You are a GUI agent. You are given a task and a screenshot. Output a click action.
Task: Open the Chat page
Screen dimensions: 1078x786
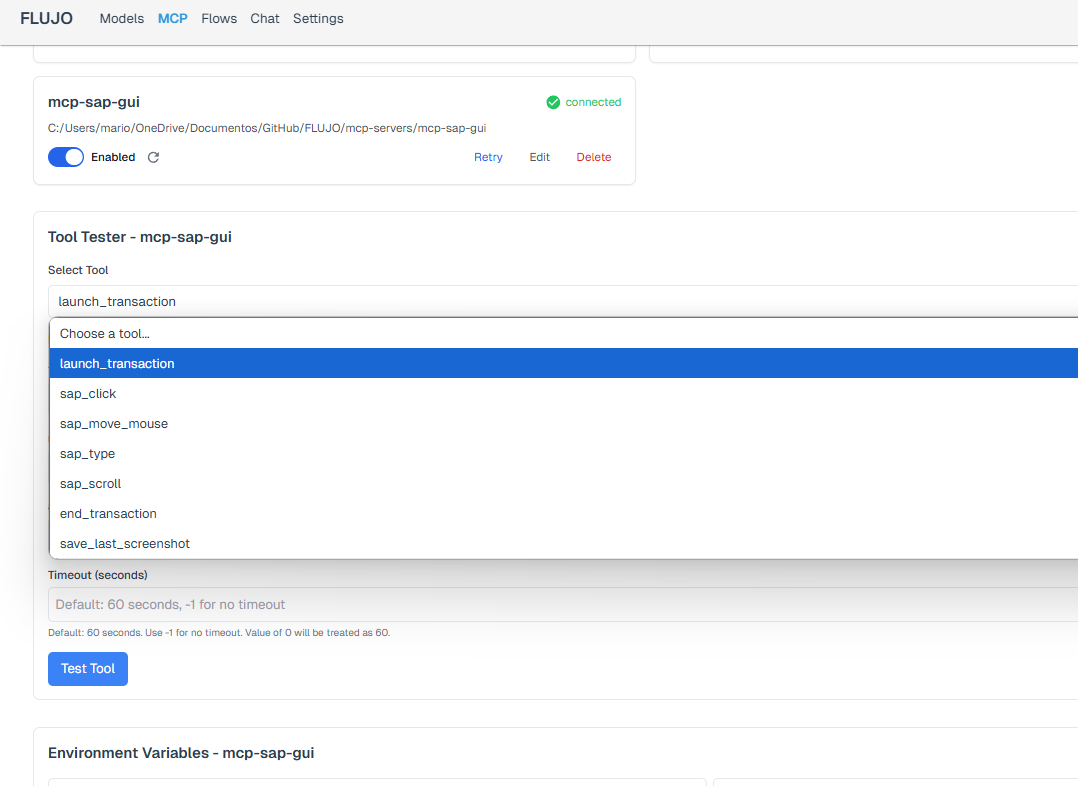click(265, 18)
